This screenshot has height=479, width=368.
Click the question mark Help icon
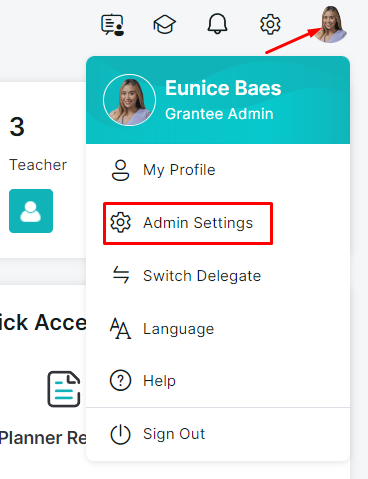[120, 380]
